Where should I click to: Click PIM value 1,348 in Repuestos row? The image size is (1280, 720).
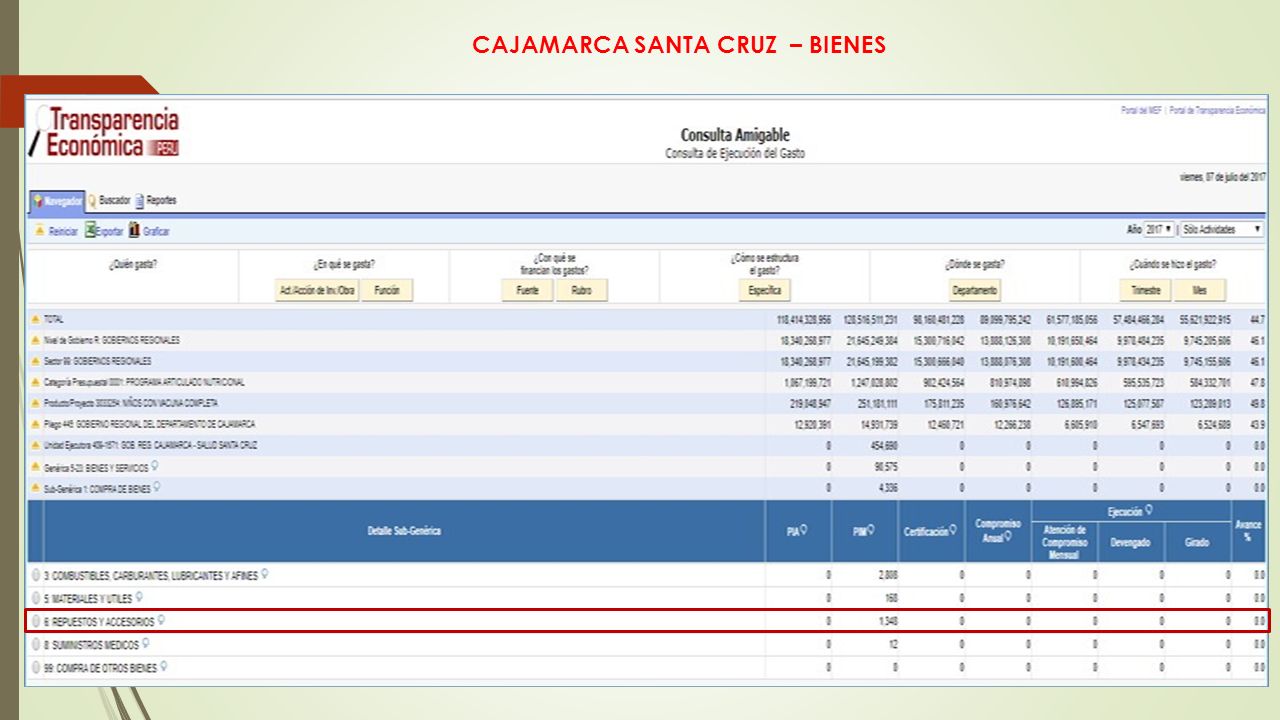(x=887, y=621)
